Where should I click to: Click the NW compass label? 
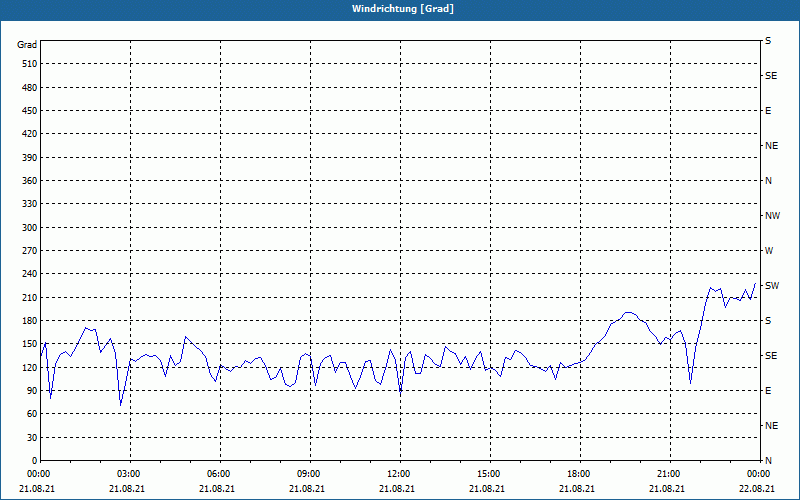pyautogui.click(x=772, y=216)
